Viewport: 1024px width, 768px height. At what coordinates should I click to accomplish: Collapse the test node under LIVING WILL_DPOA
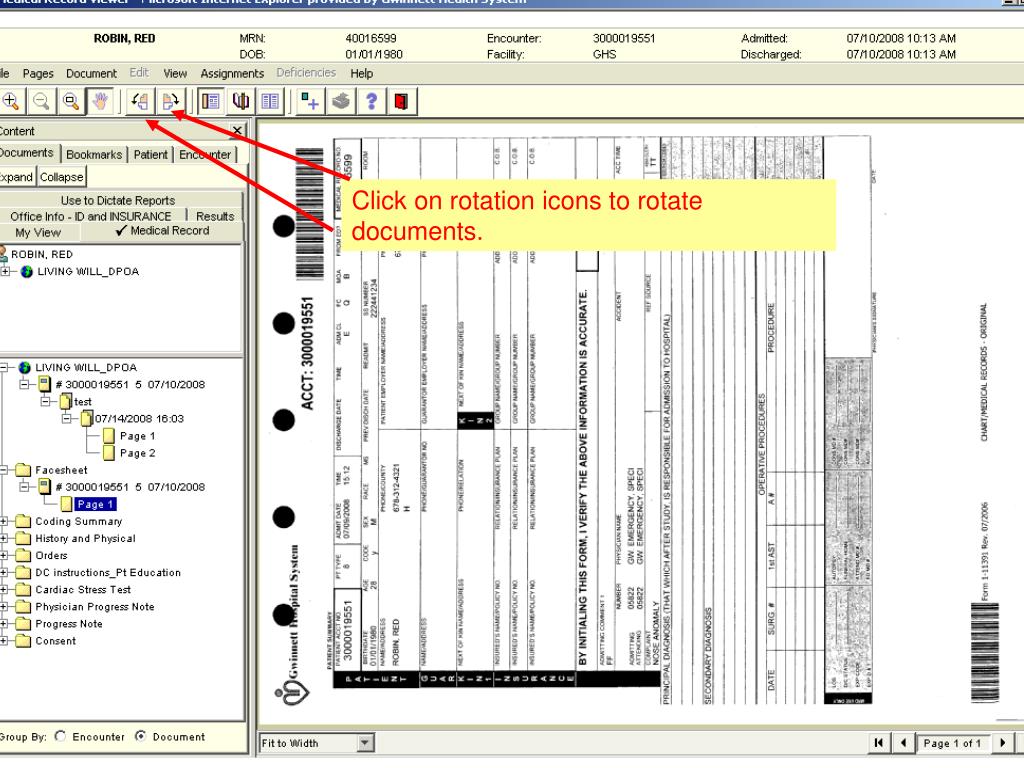click(46, 402)
